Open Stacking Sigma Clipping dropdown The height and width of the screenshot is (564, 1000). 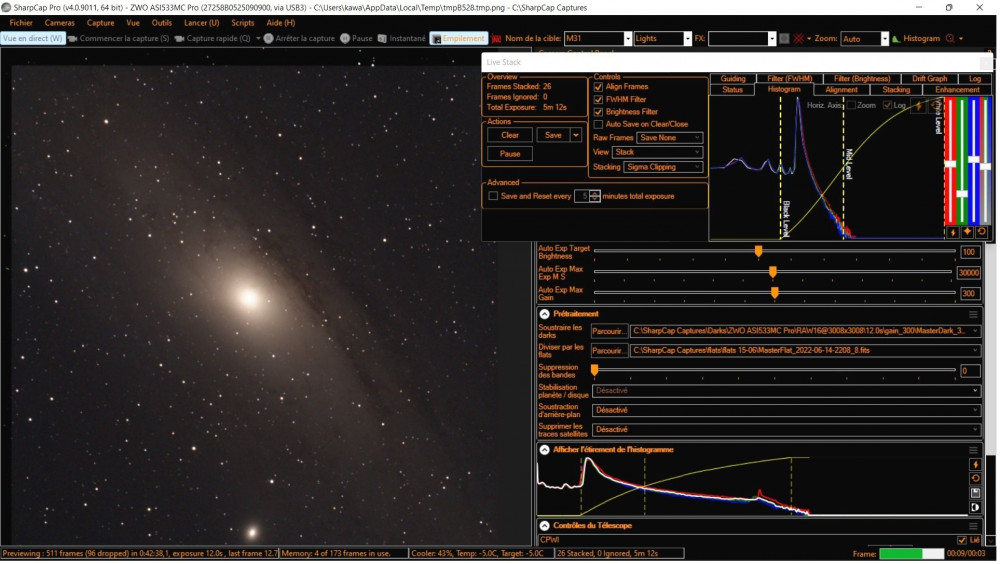point(663,167)
